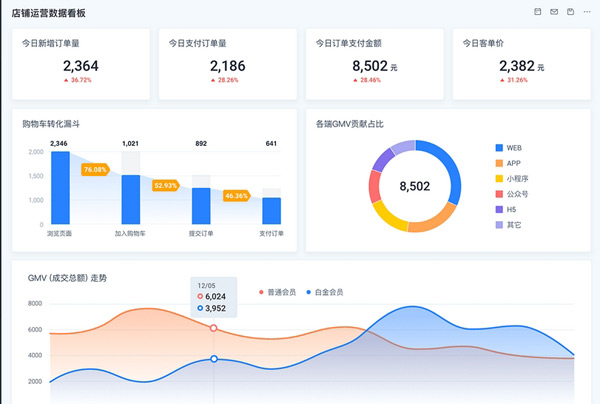Toggle WEB legend item in donut chart
600x404 pixels.
pos(507,147)
